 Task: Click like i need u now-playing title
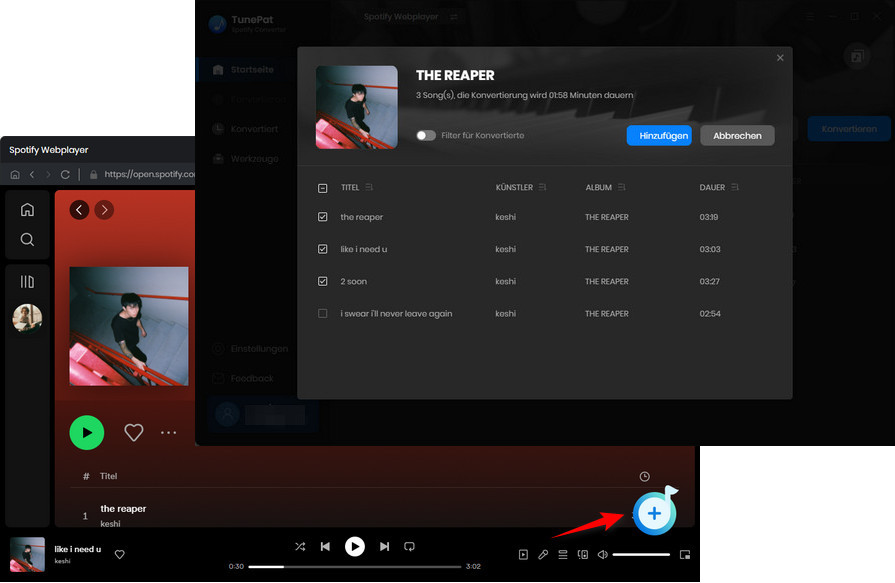78,549
